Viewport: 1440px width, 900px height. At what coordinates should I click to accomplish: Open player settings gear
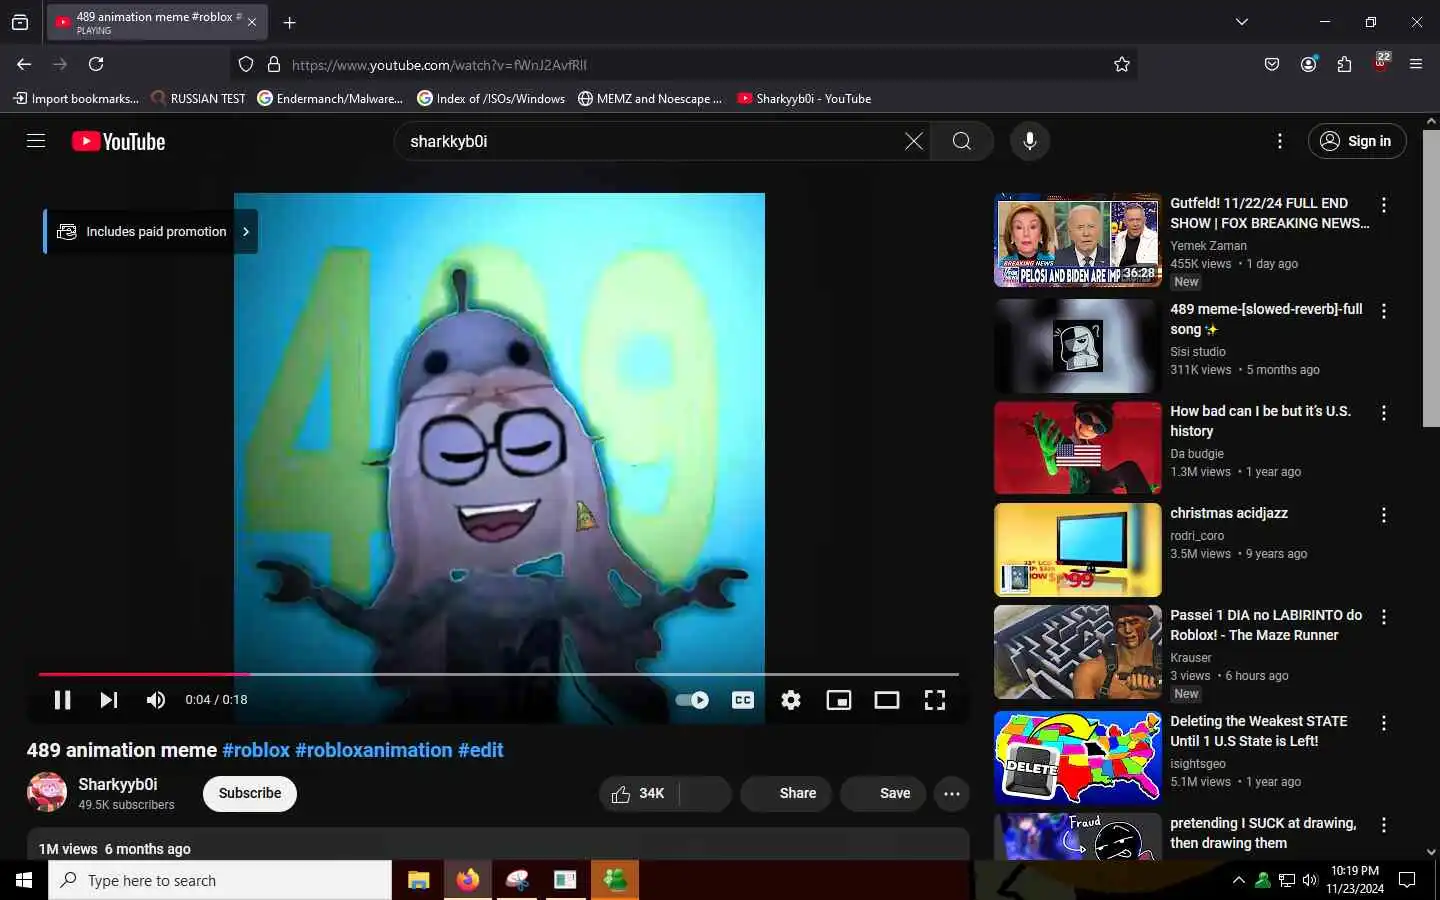point(791,700)
